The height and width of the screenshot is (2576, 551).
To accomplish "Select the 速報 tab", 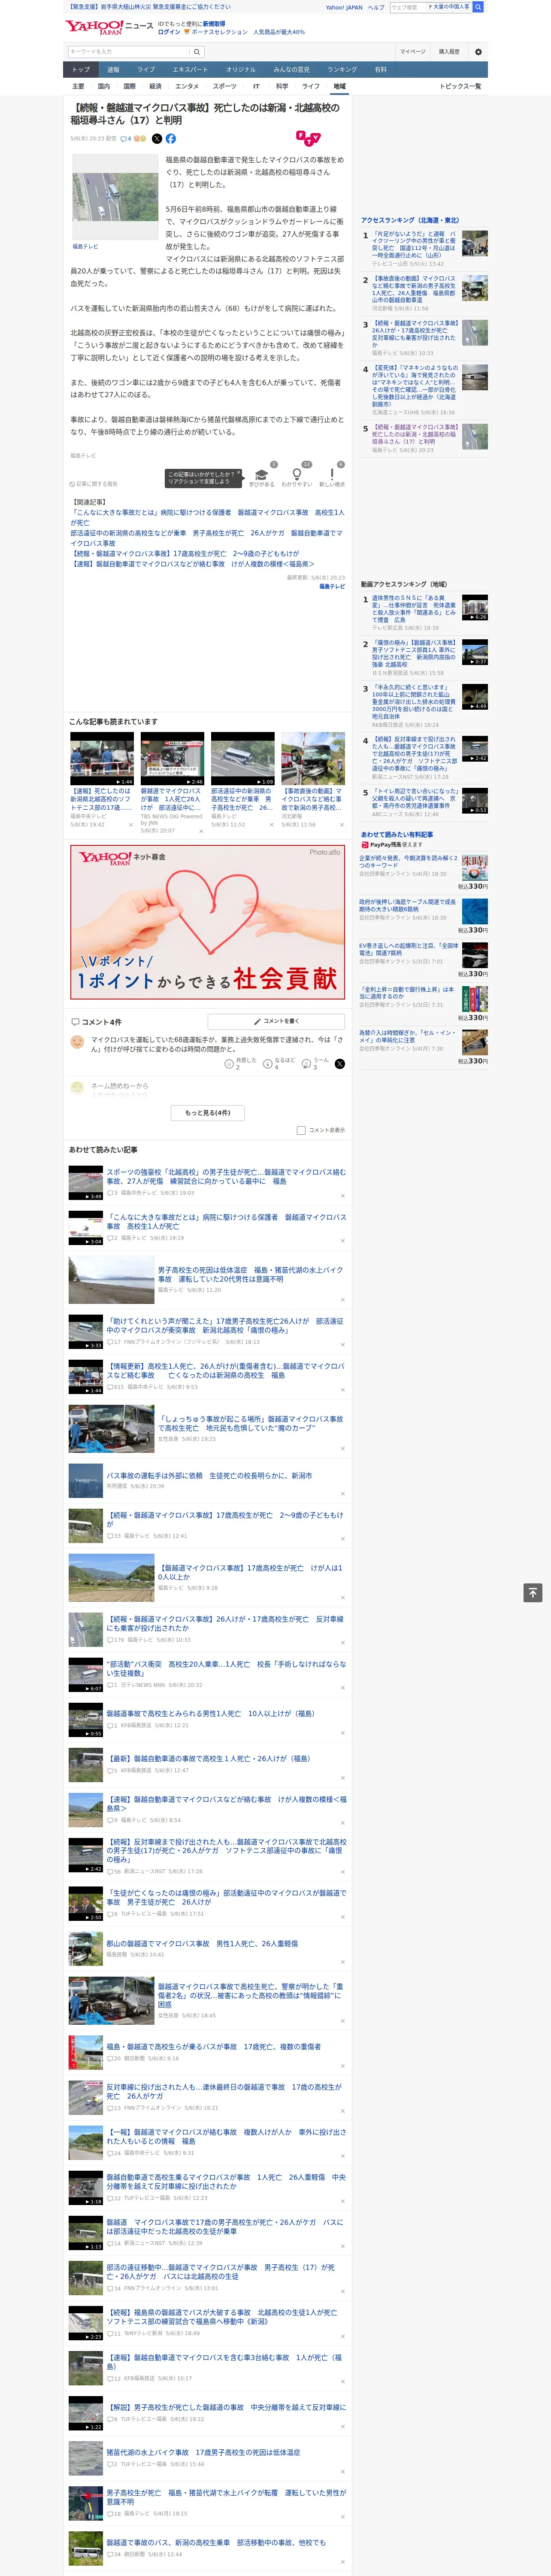I will click(x=113, y=70).
